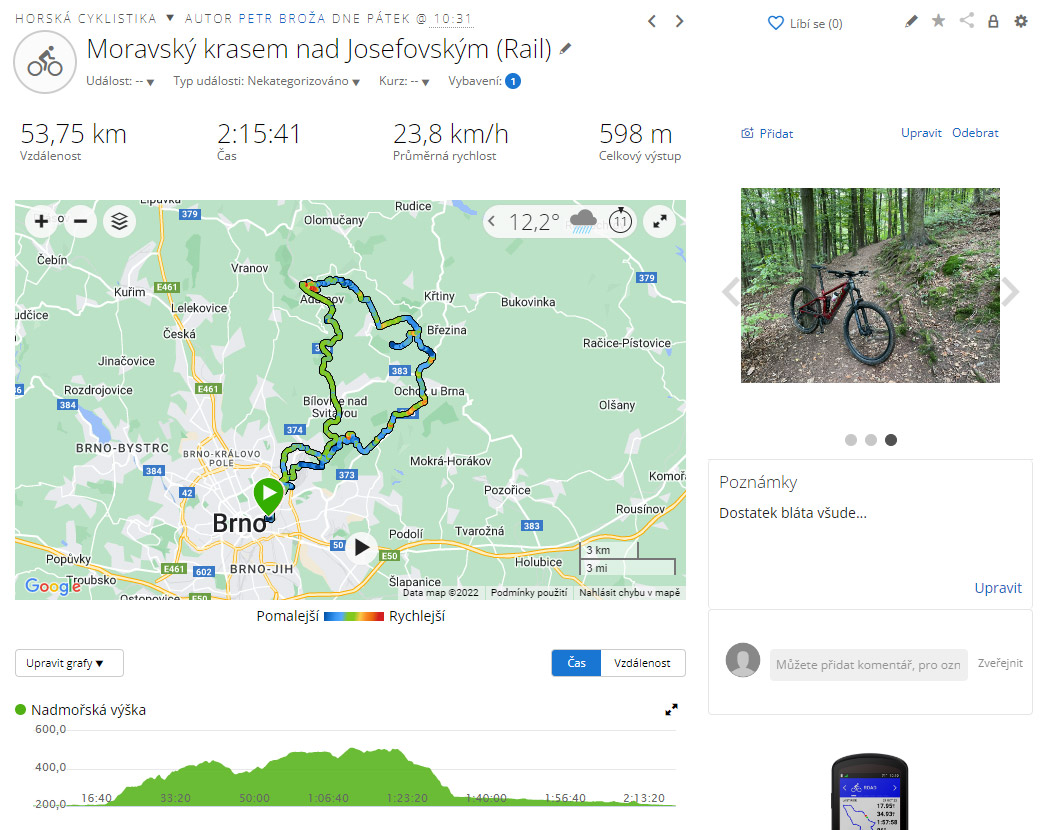Viewport: 1044px width, 830px height.
Task: Open the Upravit grafy dropdown
Action: coord(69,663)
